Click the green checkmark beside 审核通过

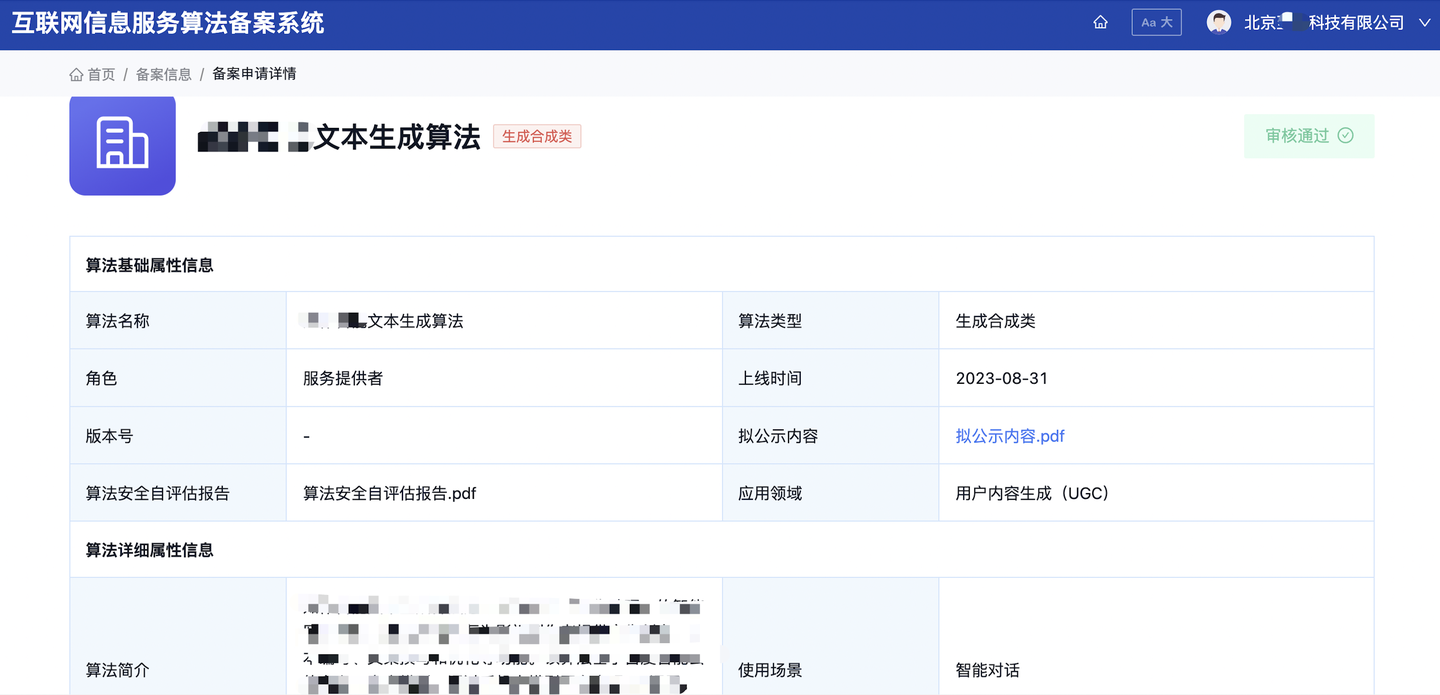tap(1345, 135)
